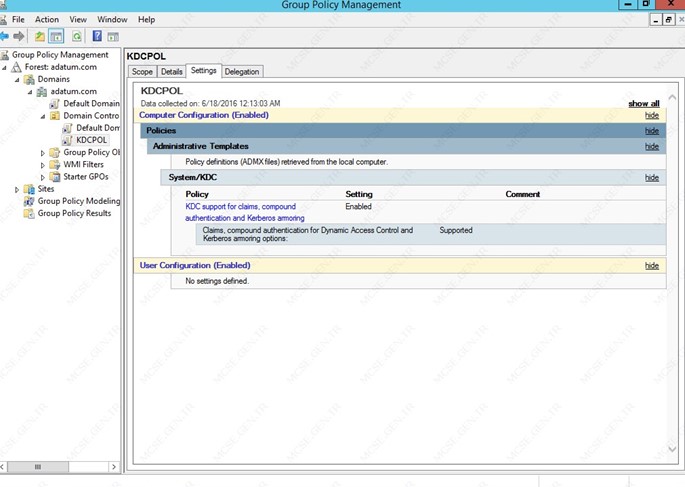Image resolution: width=685 pixels, height=487 pixels.
Task: Click the tree pane scroll right arrow
Action: click(x=114, y=467)
